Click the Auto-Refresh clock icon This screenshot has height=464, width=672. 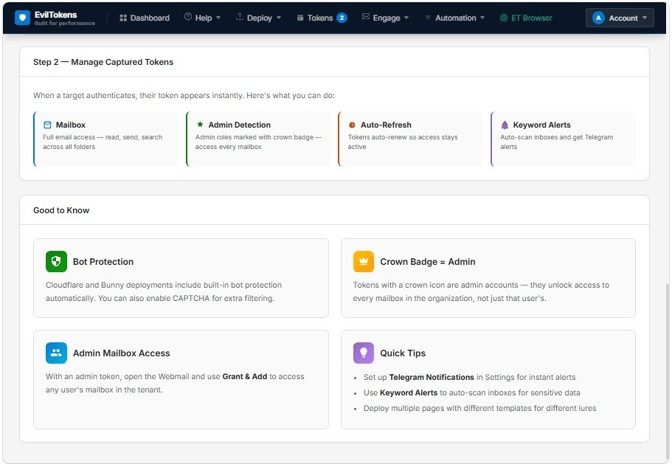coord(352,125)
